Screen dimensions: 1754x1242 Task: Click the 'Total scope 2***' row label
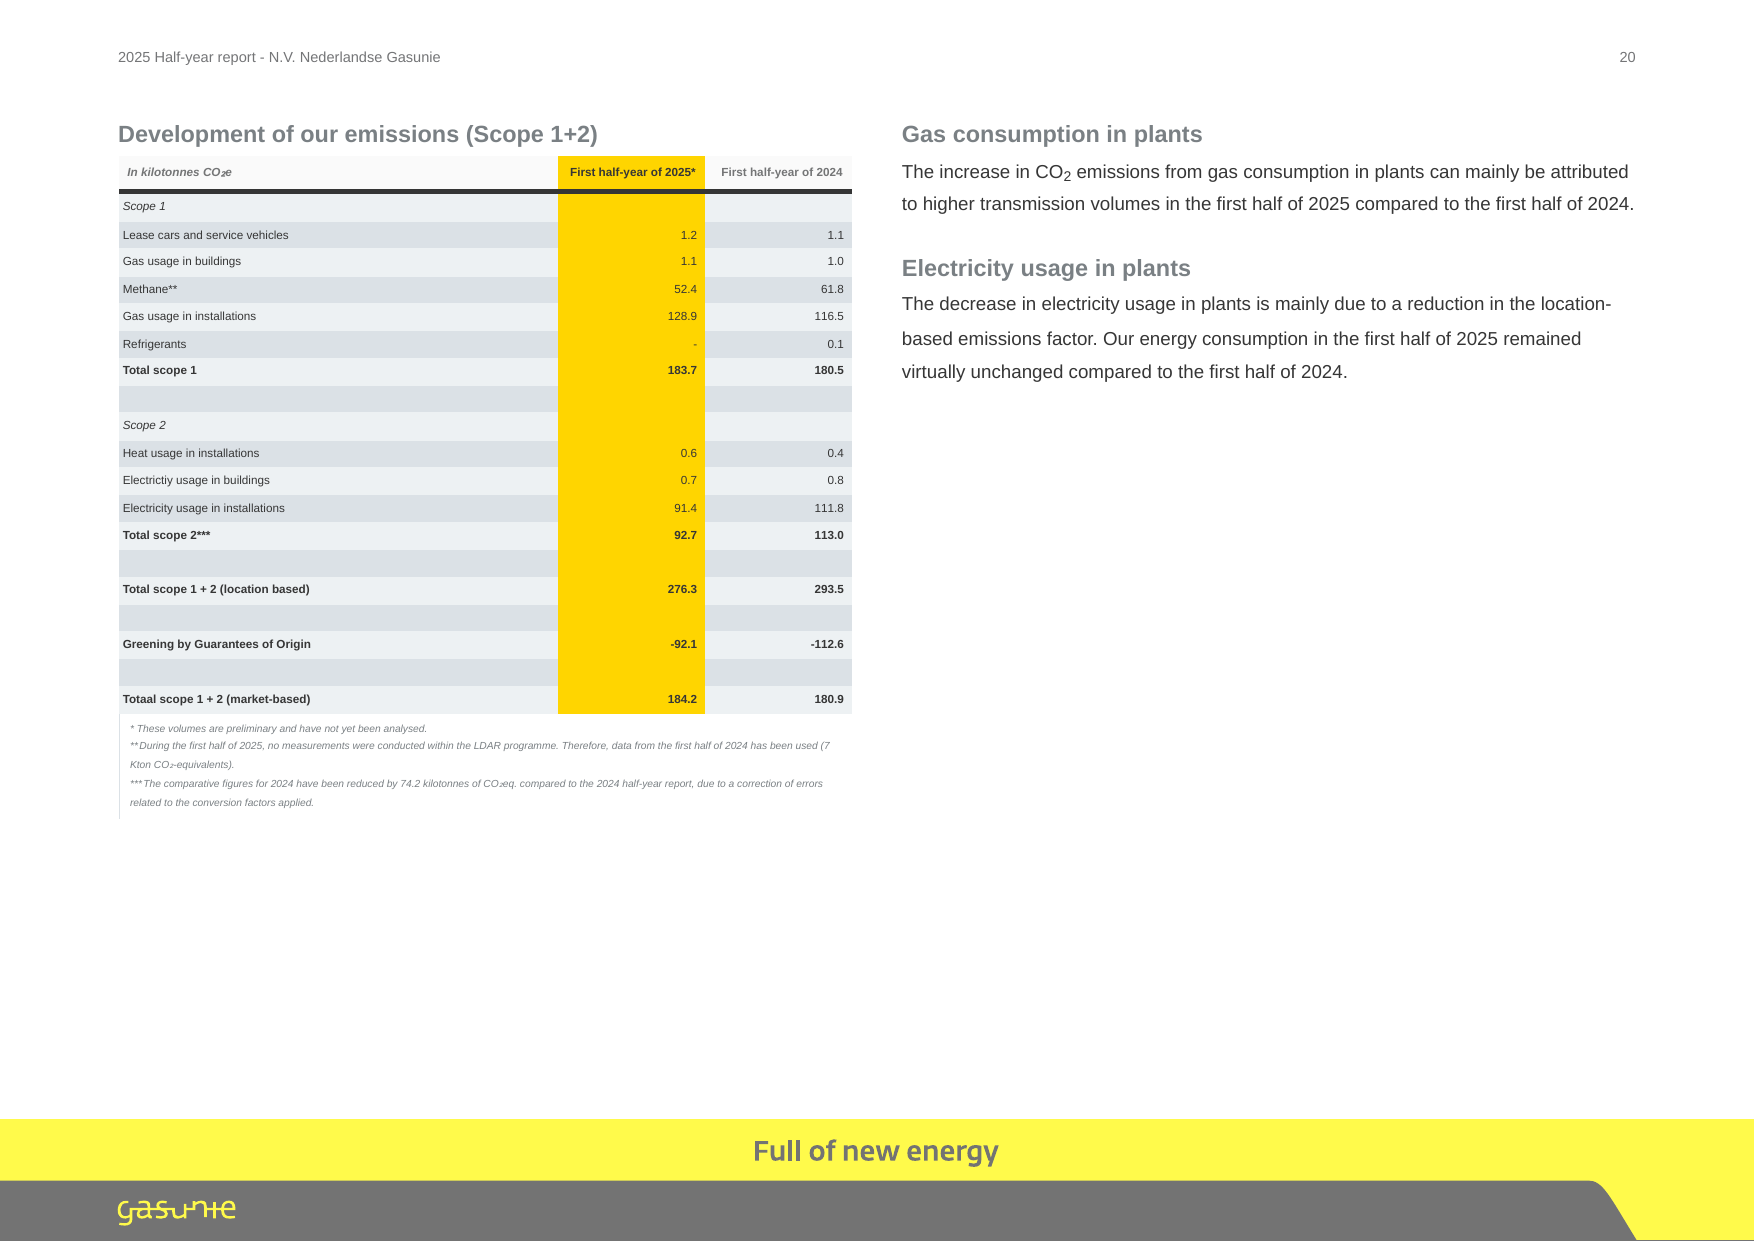click(166, 535)
